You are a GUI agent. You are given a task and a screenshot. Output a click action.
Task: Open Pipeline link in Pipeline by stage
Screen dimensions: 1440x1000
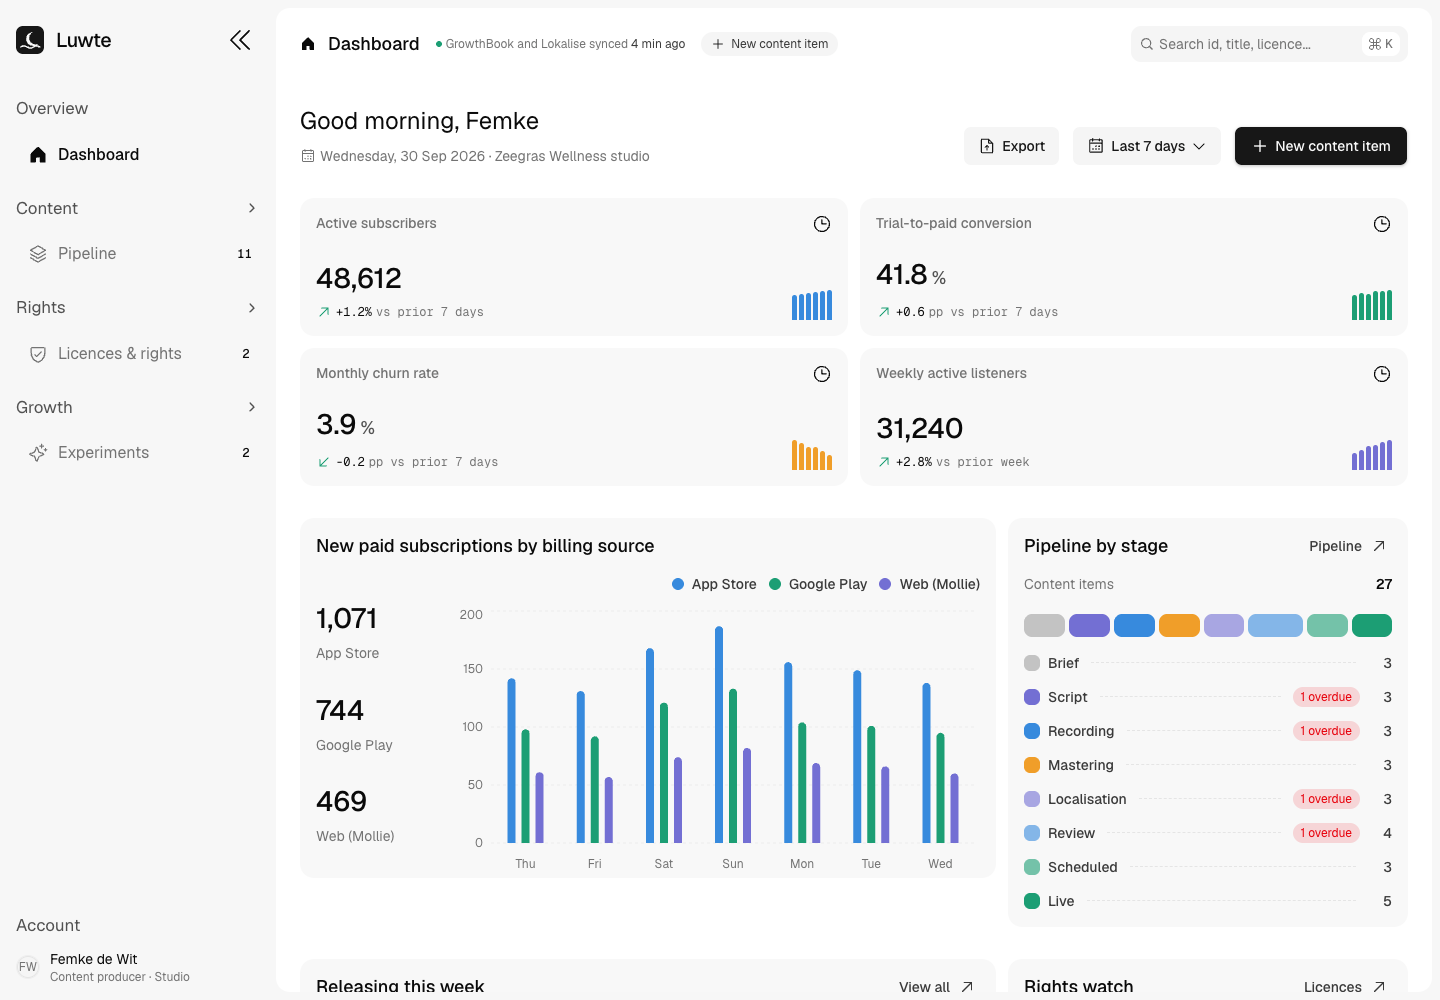pos(1347,546)
